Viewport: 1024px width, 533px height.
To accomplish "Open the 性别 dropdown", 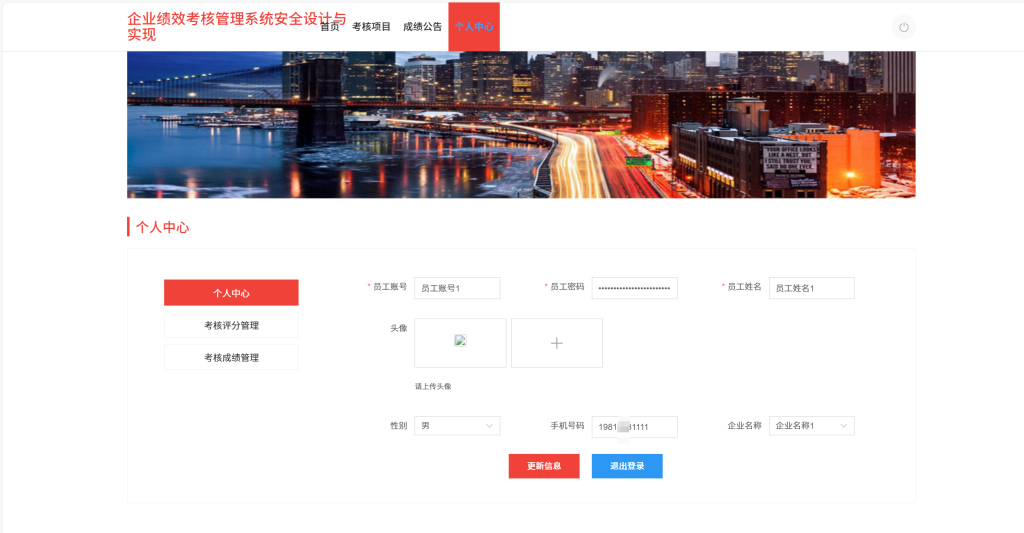I will tap(457, 426).
